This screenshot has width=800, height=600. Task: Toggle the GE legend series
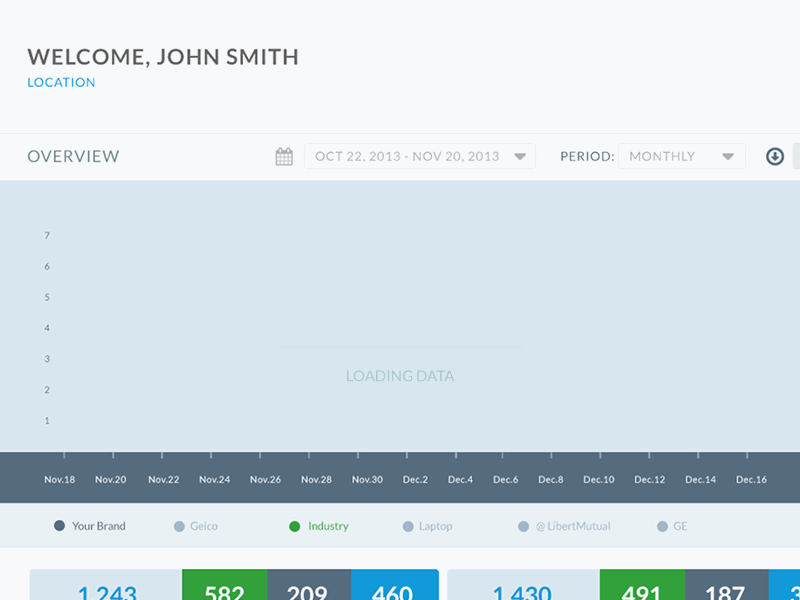click(x=672, y=526)
